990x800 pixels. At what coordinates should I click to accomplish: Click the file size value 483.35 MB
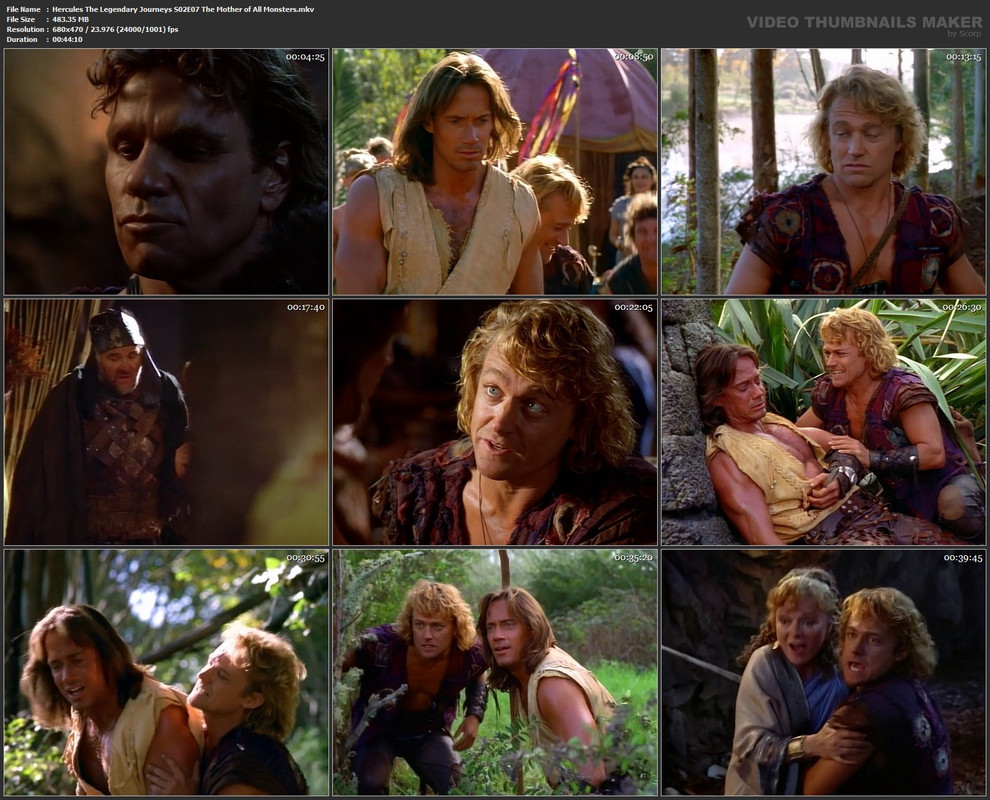(71, 20)
